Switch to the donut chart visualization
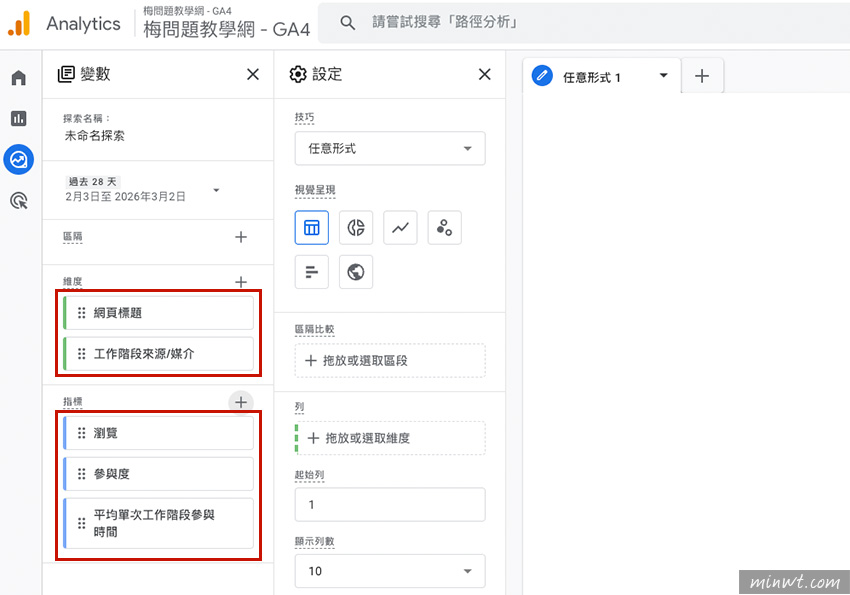 point(355,227)
